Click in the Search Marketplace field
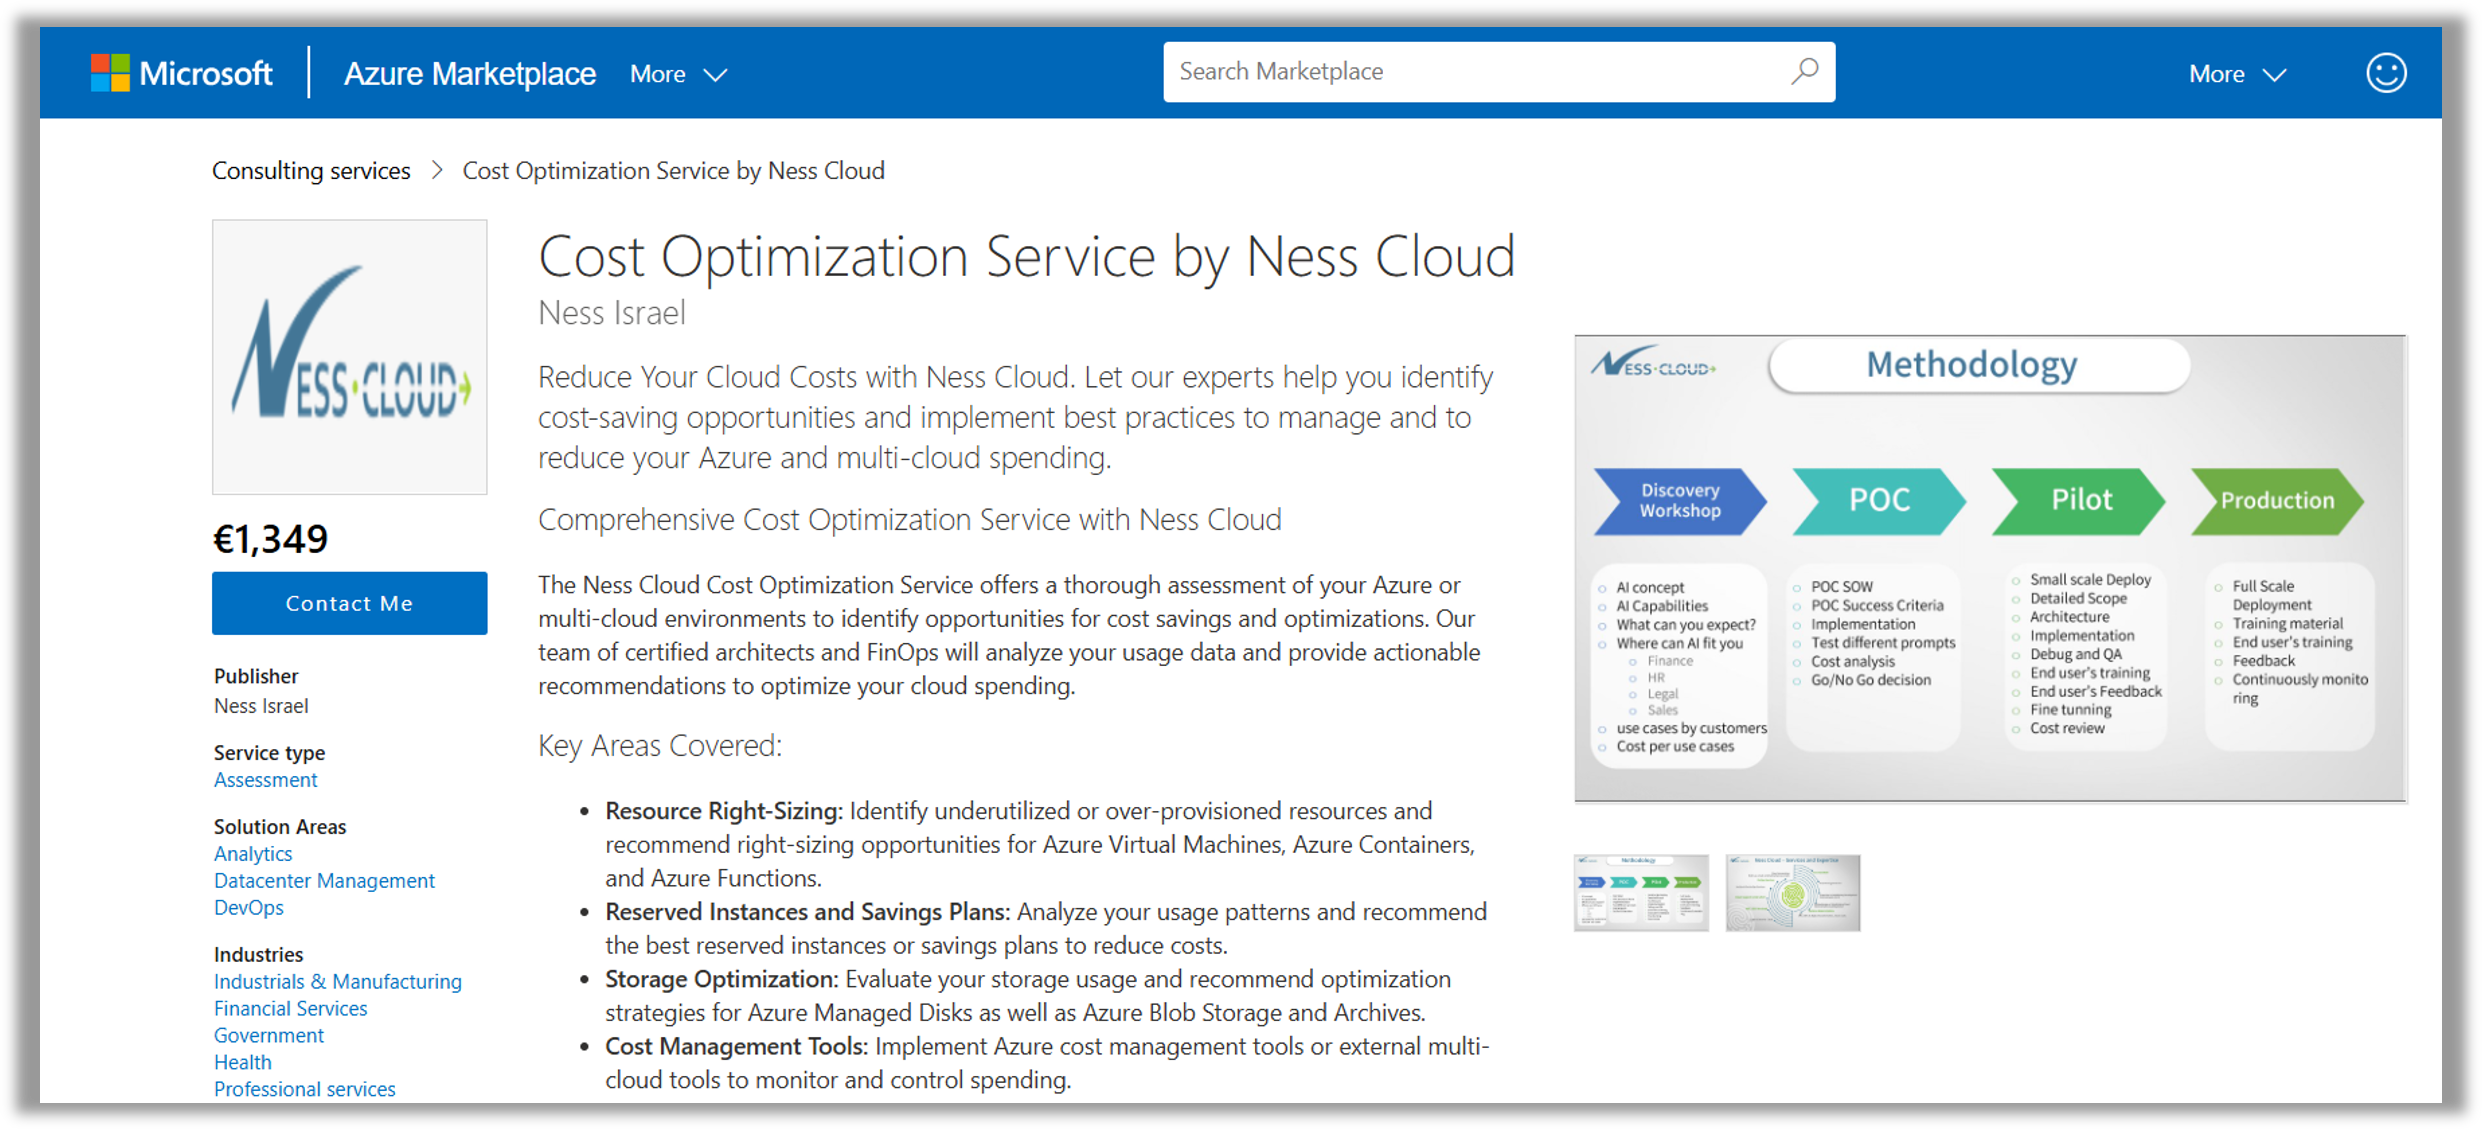The width and height of the screenshot is (2482, 1130). [1470, 72]
